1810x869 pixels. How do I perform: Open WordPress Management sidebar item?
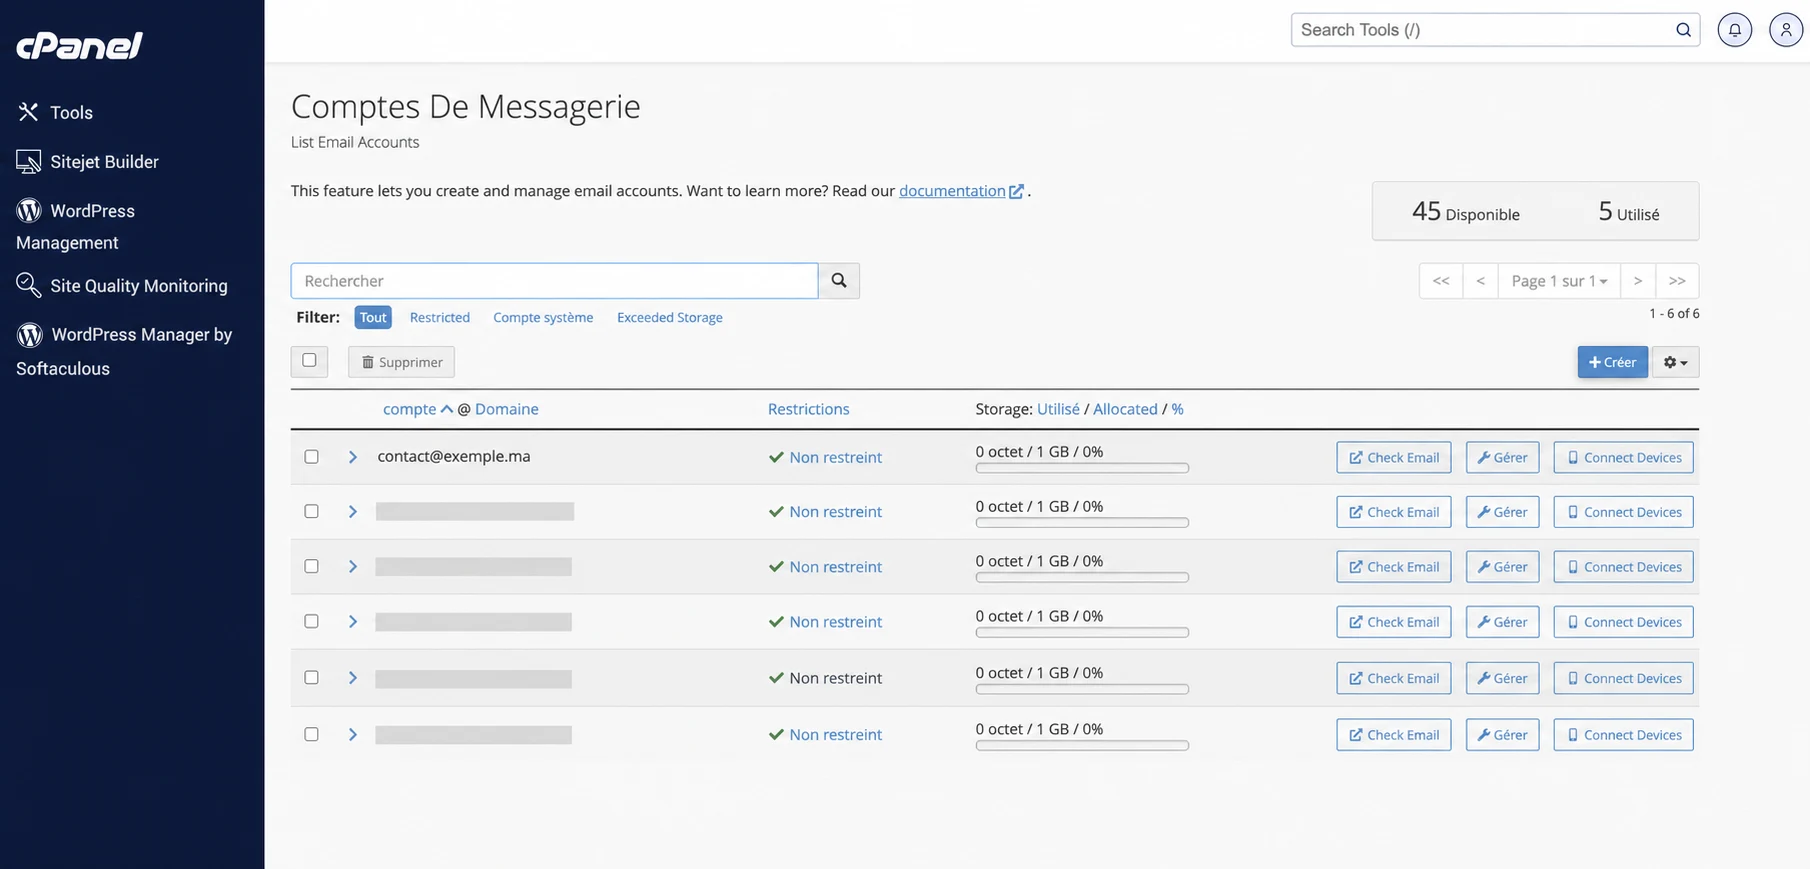(76, 226)
